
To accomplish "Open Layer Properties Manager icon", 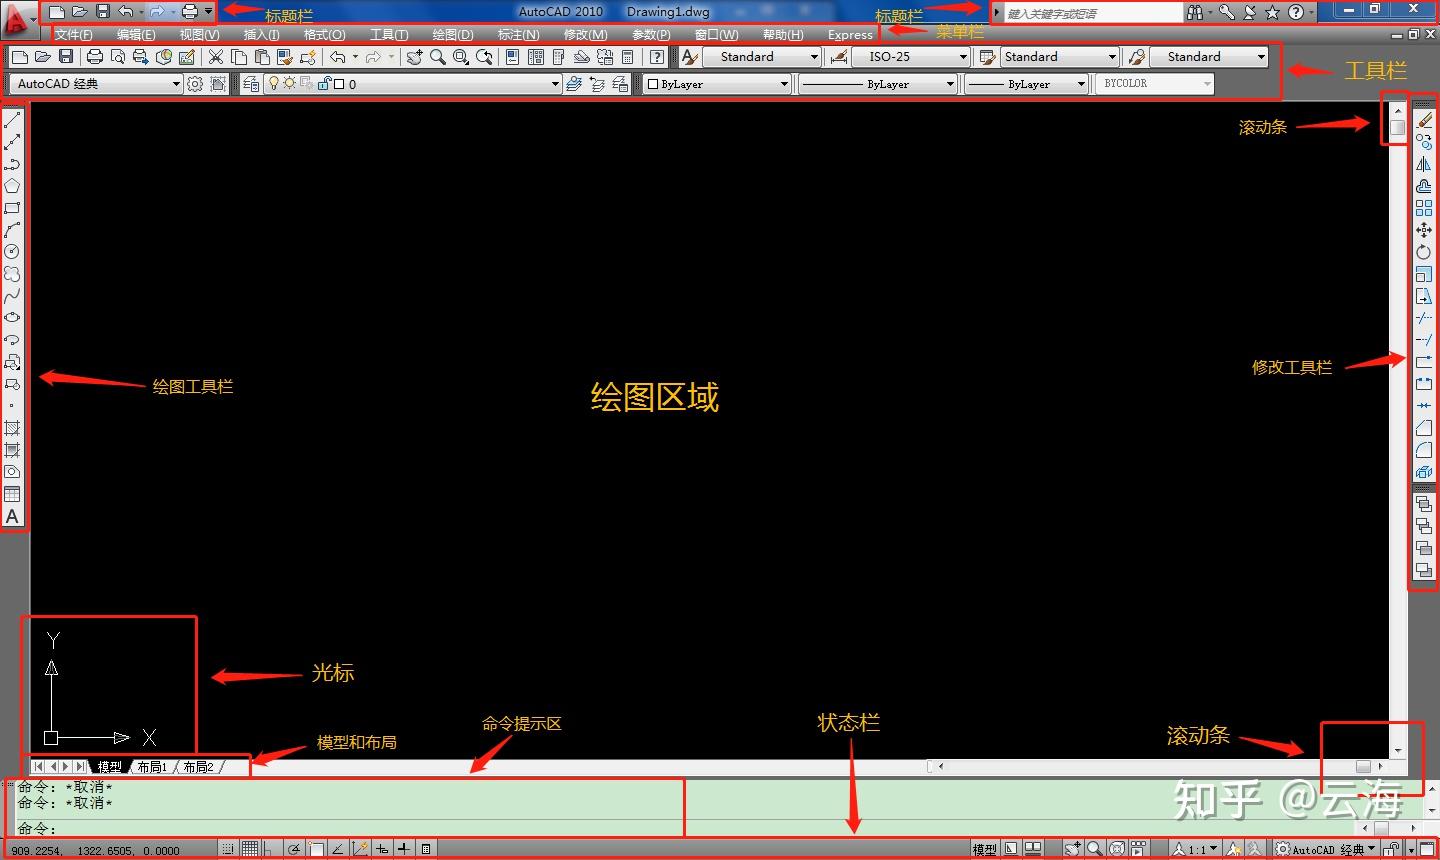I will tap(251, 84).
